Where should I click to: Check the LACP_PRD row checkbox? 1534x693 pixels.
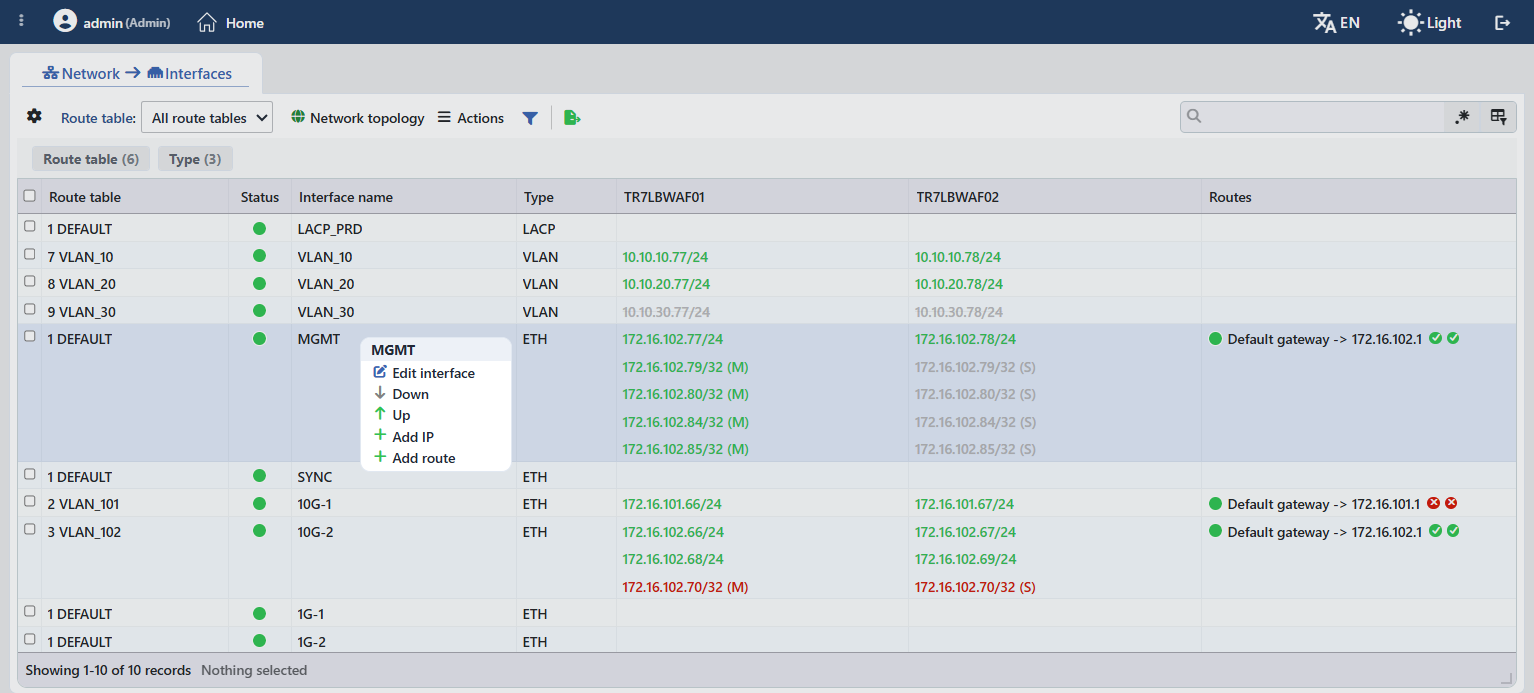[x=30, y=227]
